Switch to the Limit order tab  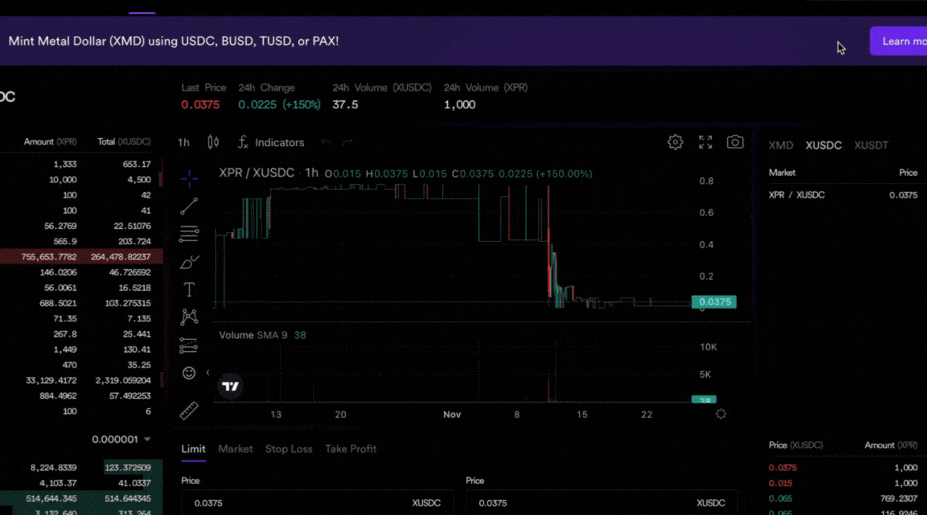193,449
